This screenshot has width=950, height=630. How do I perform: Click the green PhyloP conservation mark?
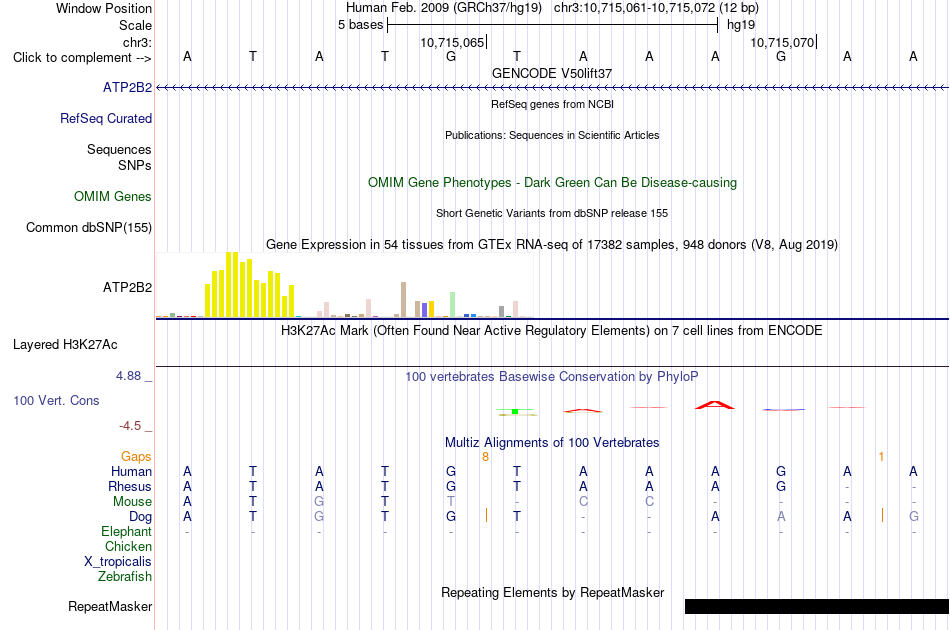[515, 411]
